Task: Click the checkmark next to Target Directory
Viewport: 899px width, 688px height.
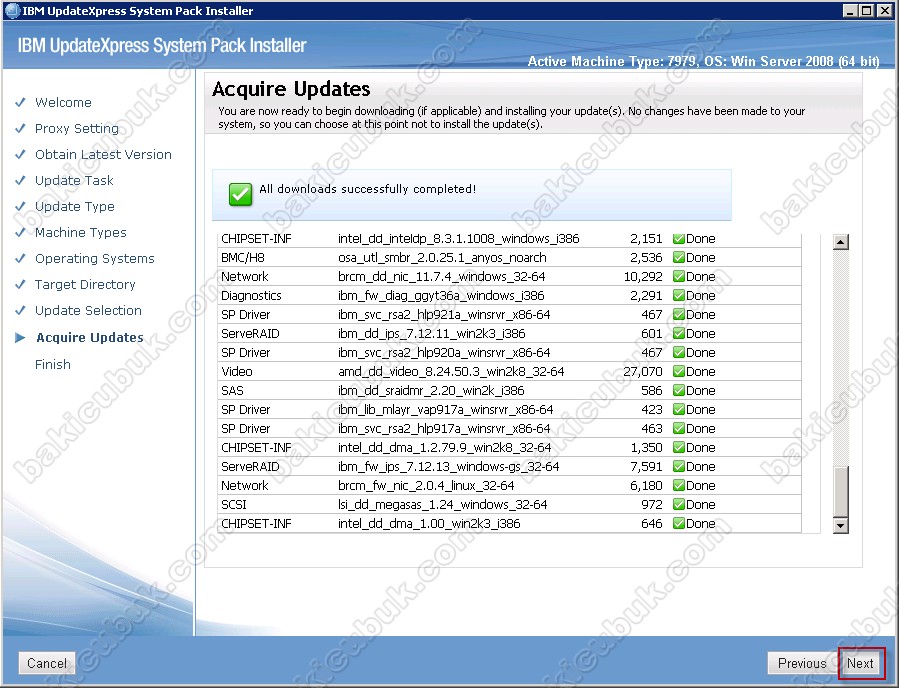Action: point(20,284)
